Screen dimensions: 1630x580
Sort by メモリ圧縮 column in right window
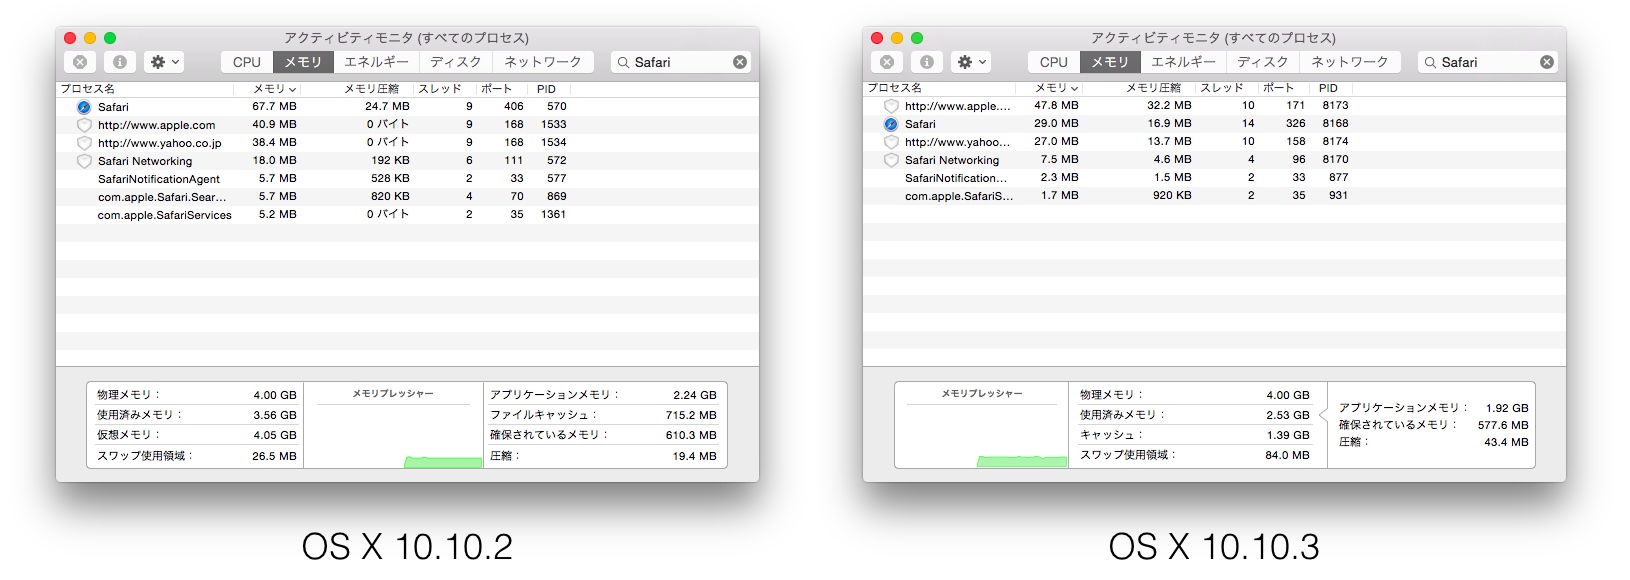pos(1140,88)
